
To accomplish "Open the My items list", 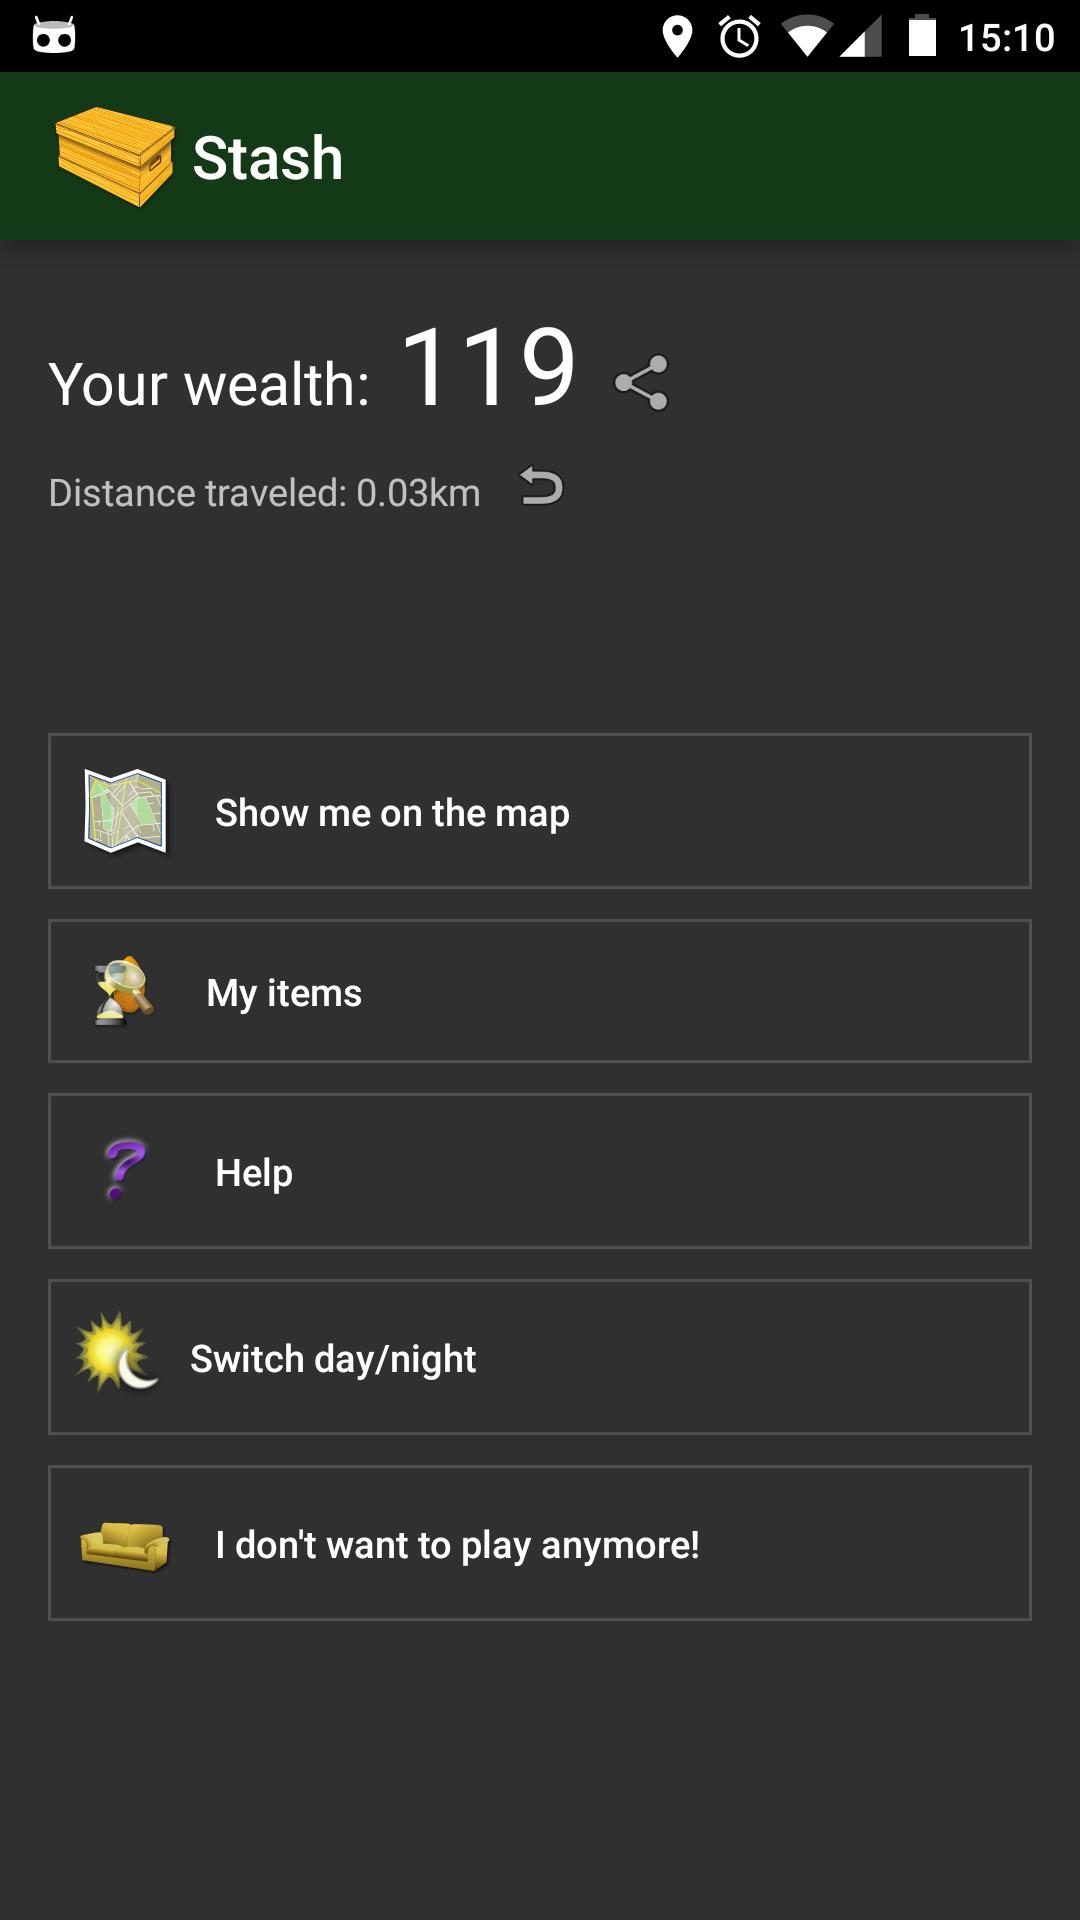I will tap(284, 993).
